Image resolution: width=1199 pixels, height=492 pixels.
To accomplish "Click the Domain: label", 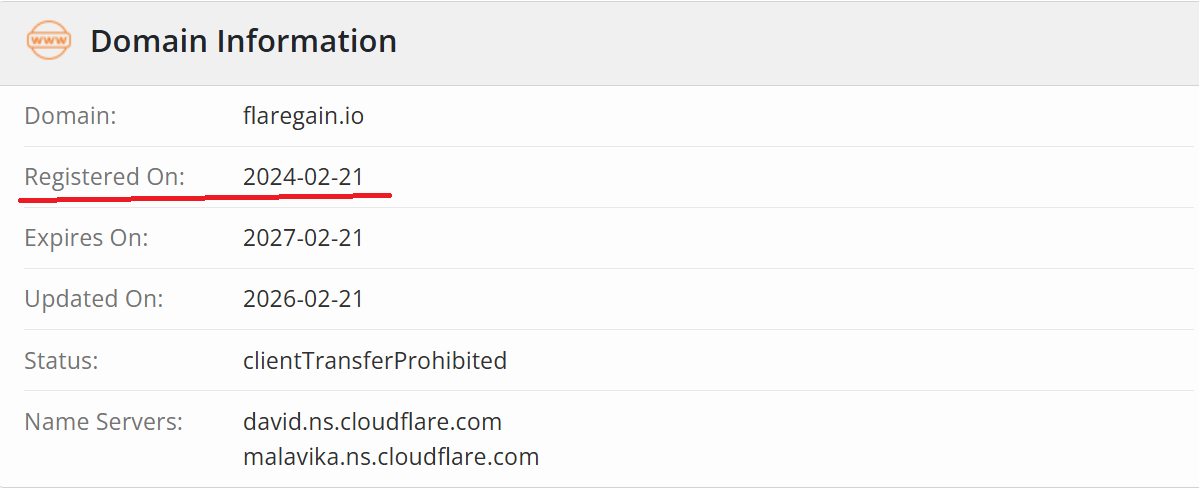I will coord(70,116).
